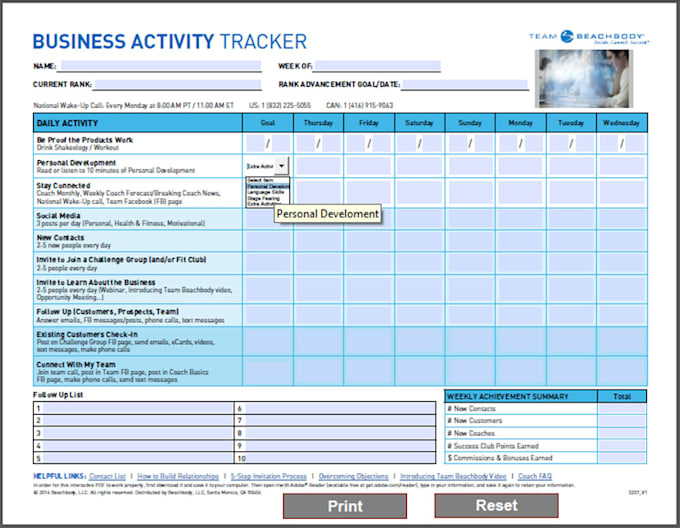The height and width of the screenshot is (528, 680).
Task: Open the Personal Development goal dropdown arrow
Action: pos(281,166)
